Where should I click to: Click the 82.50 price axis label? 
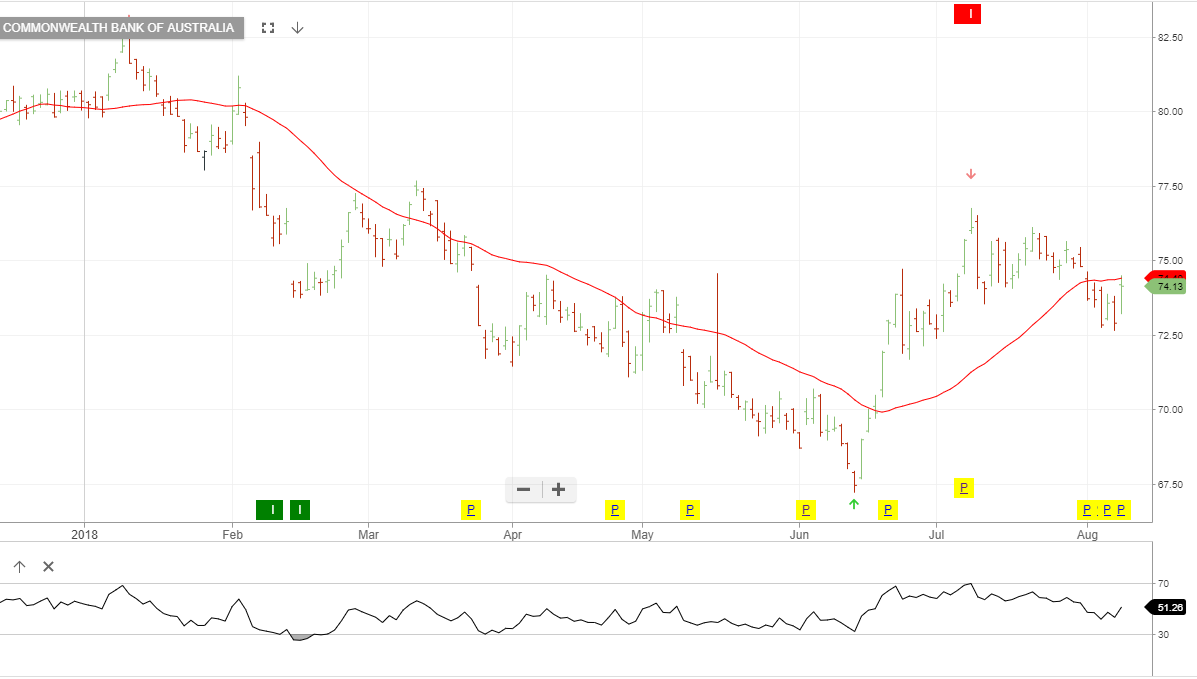1170,37
